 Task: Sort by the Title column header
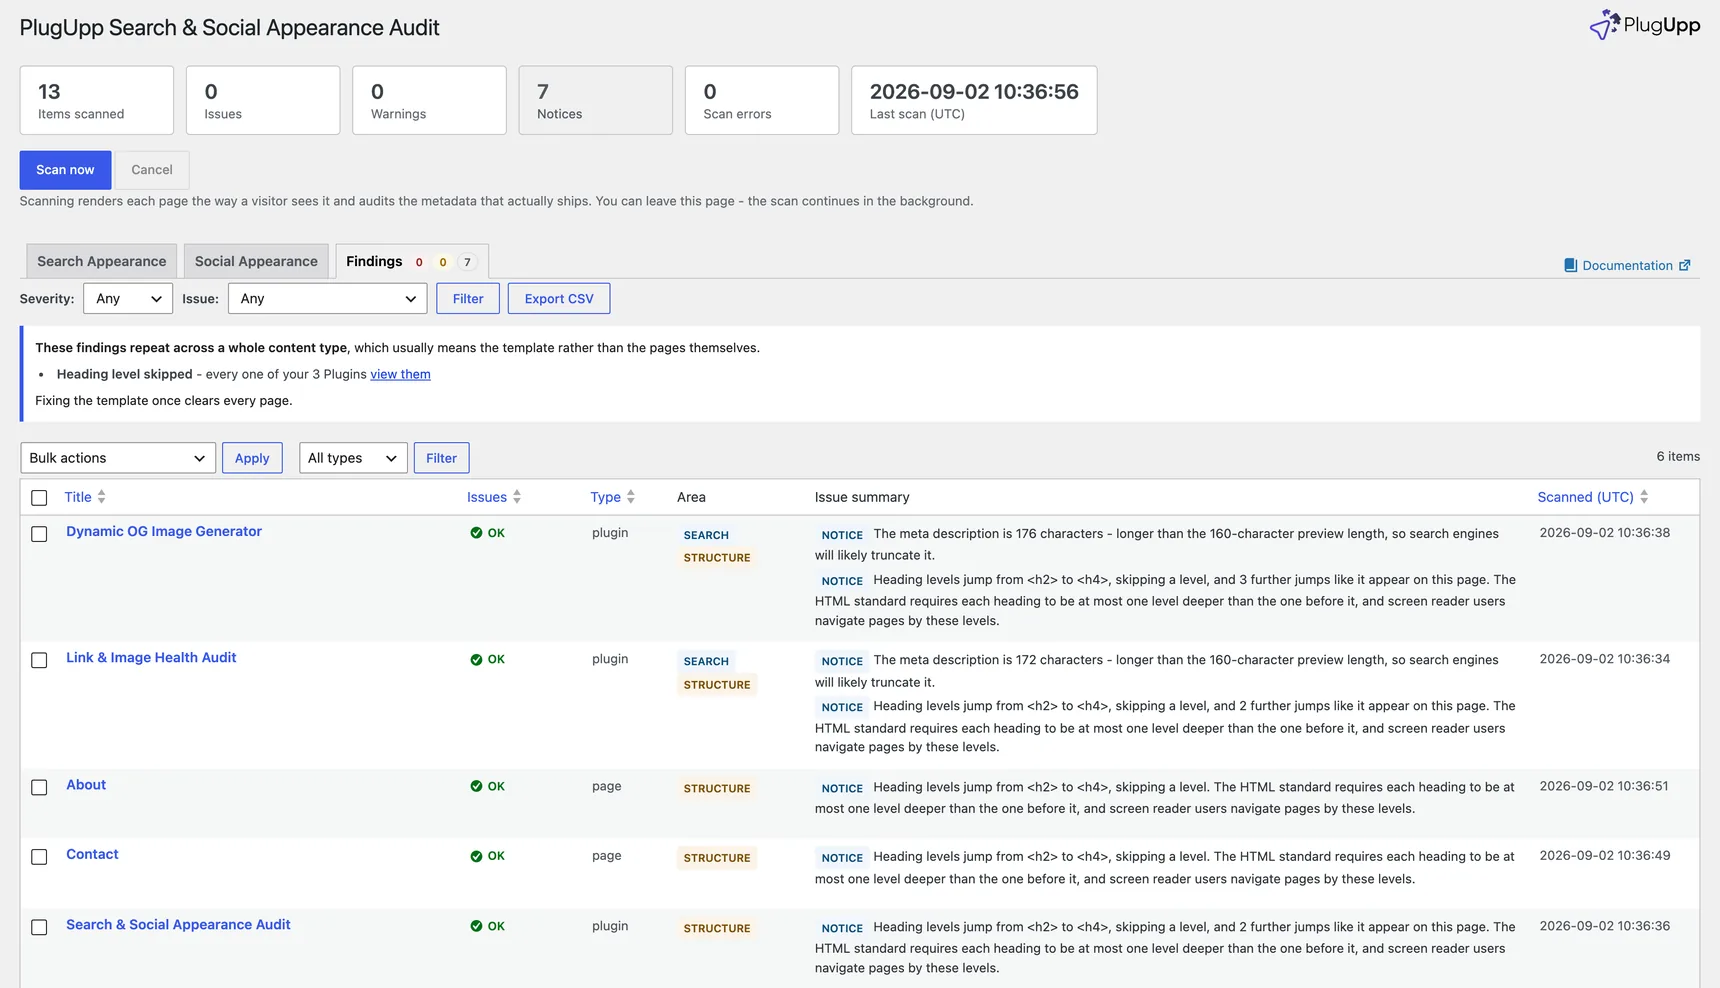click(x=78, y=497)
